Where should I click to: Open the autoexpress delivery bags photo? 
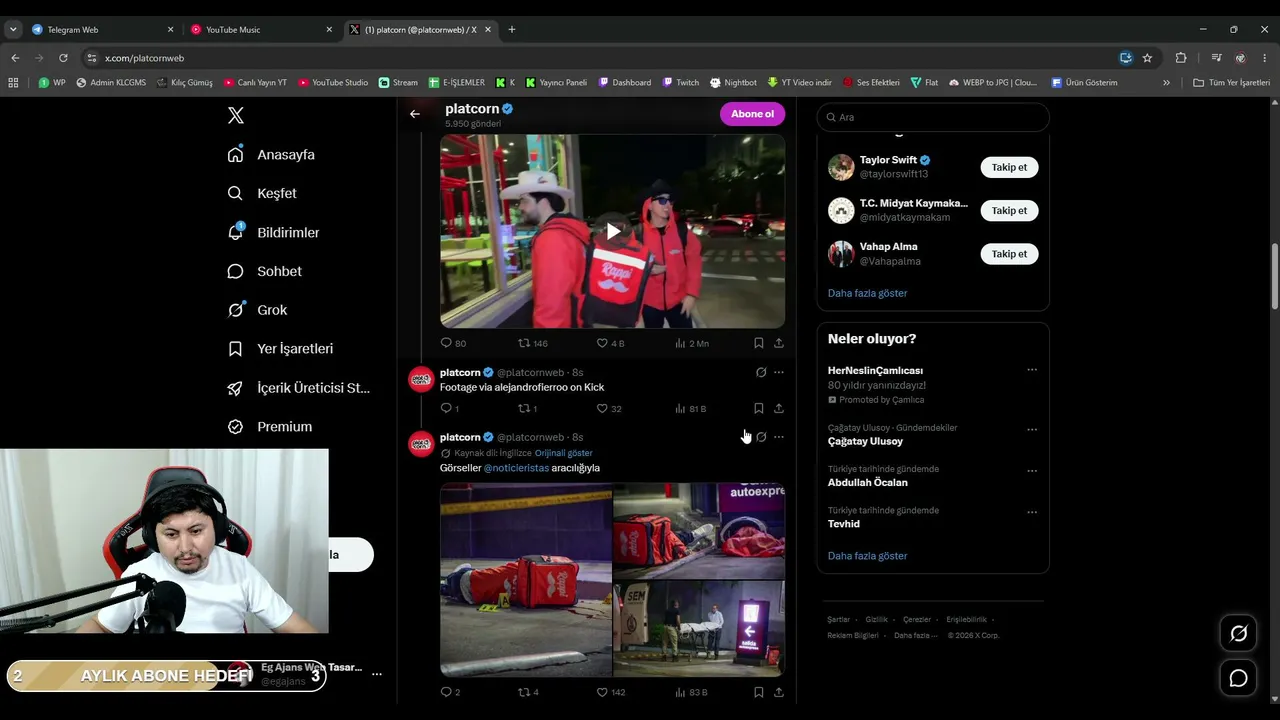coord(699,531)
